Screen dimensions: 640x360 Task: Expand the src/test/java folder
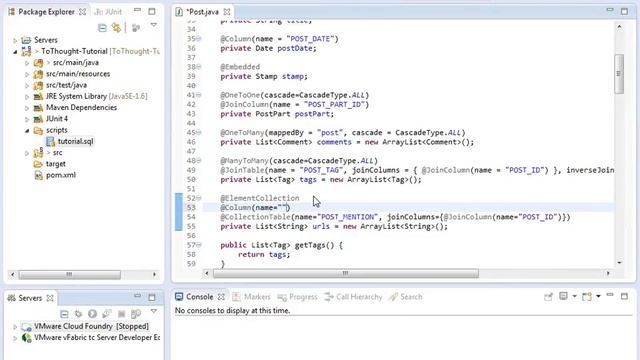(x=27, y=86)
